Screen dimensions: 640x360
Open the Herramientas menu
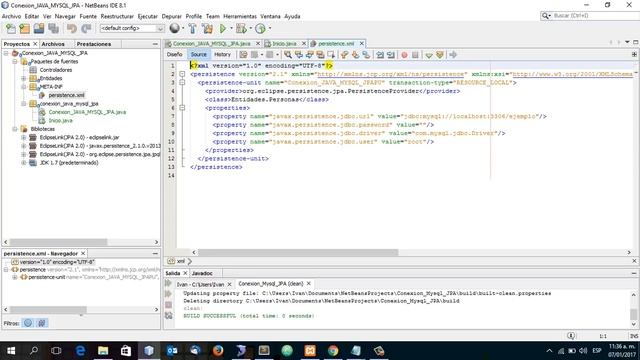240,16
